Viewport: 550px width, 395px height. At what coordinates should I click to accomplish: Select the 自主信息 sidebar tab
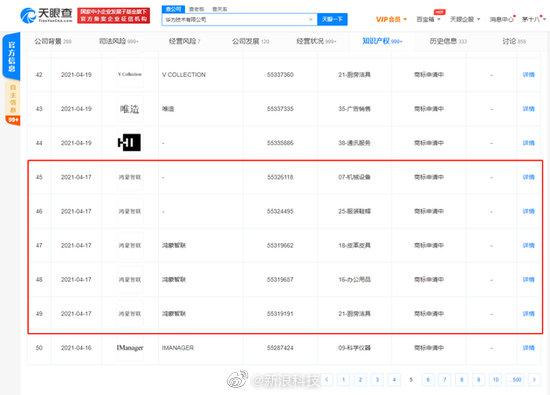pos(13,99)
